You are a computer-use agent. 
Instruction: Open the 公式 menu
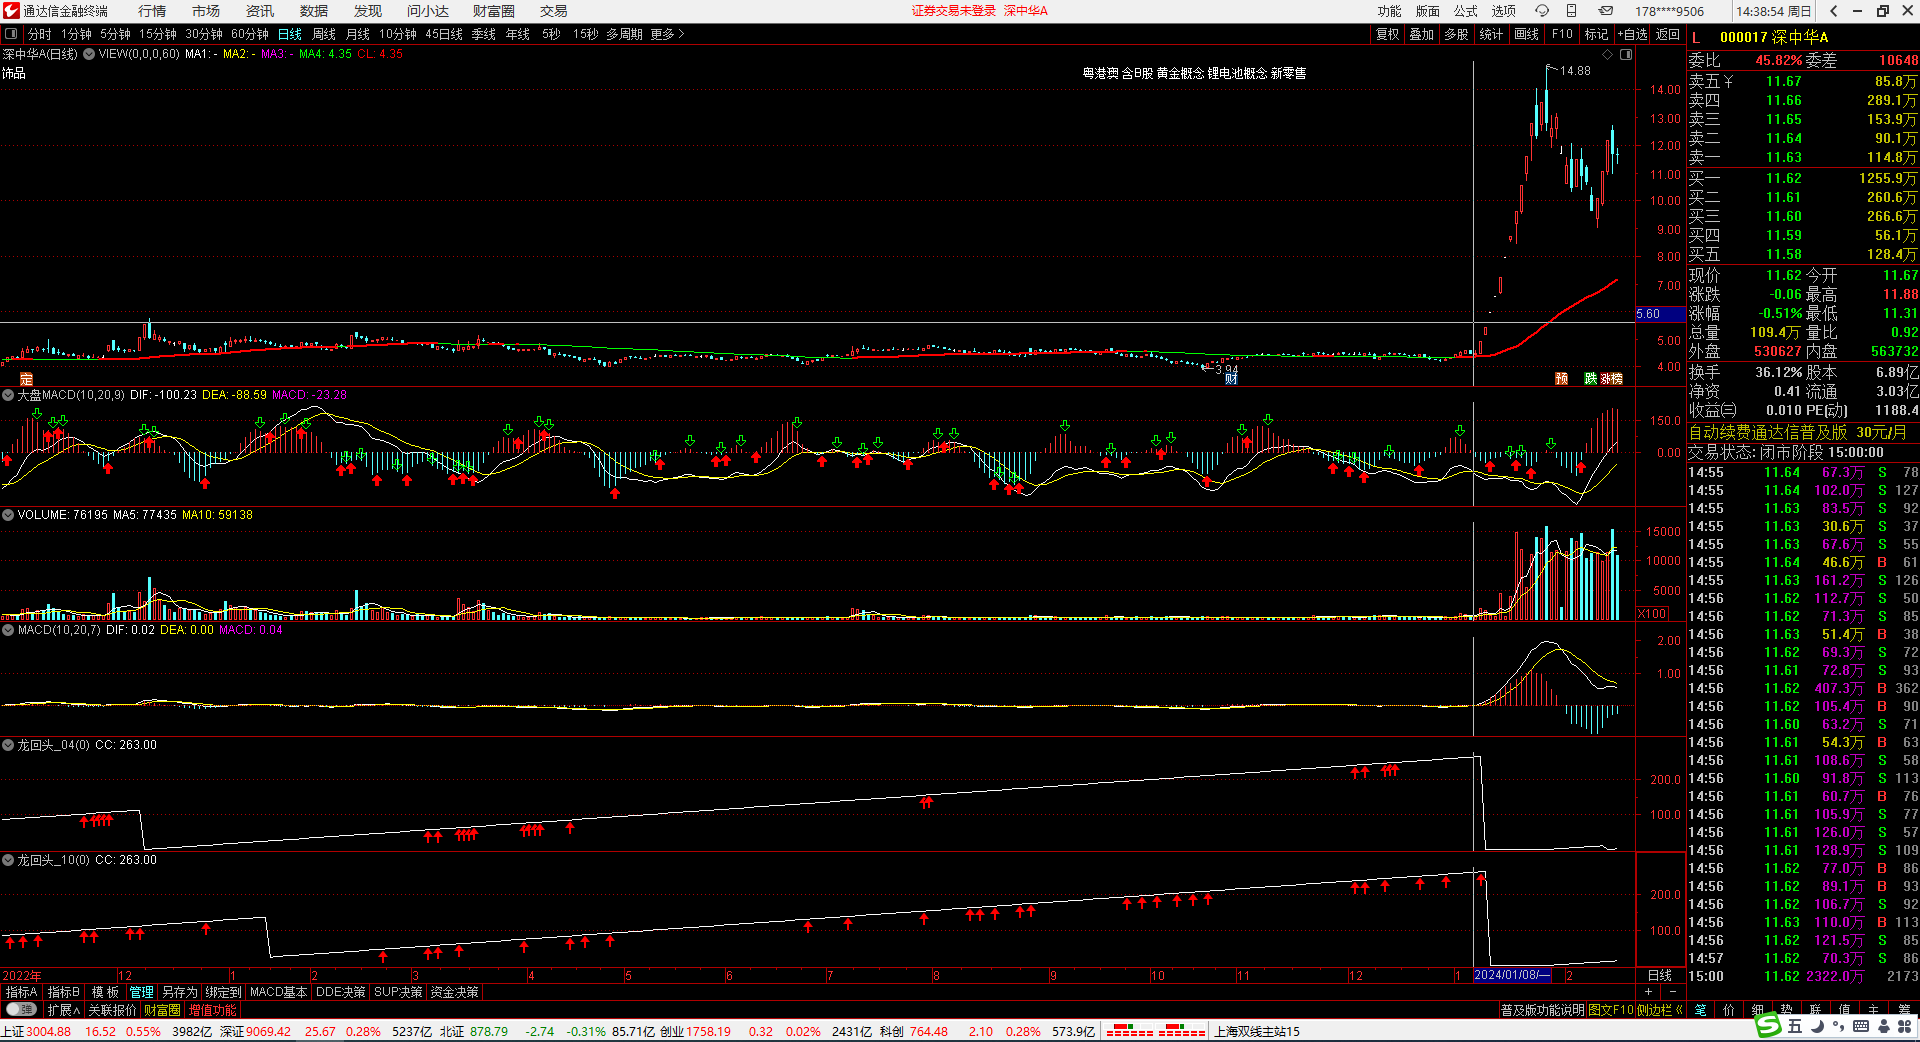coord(1466,11)
